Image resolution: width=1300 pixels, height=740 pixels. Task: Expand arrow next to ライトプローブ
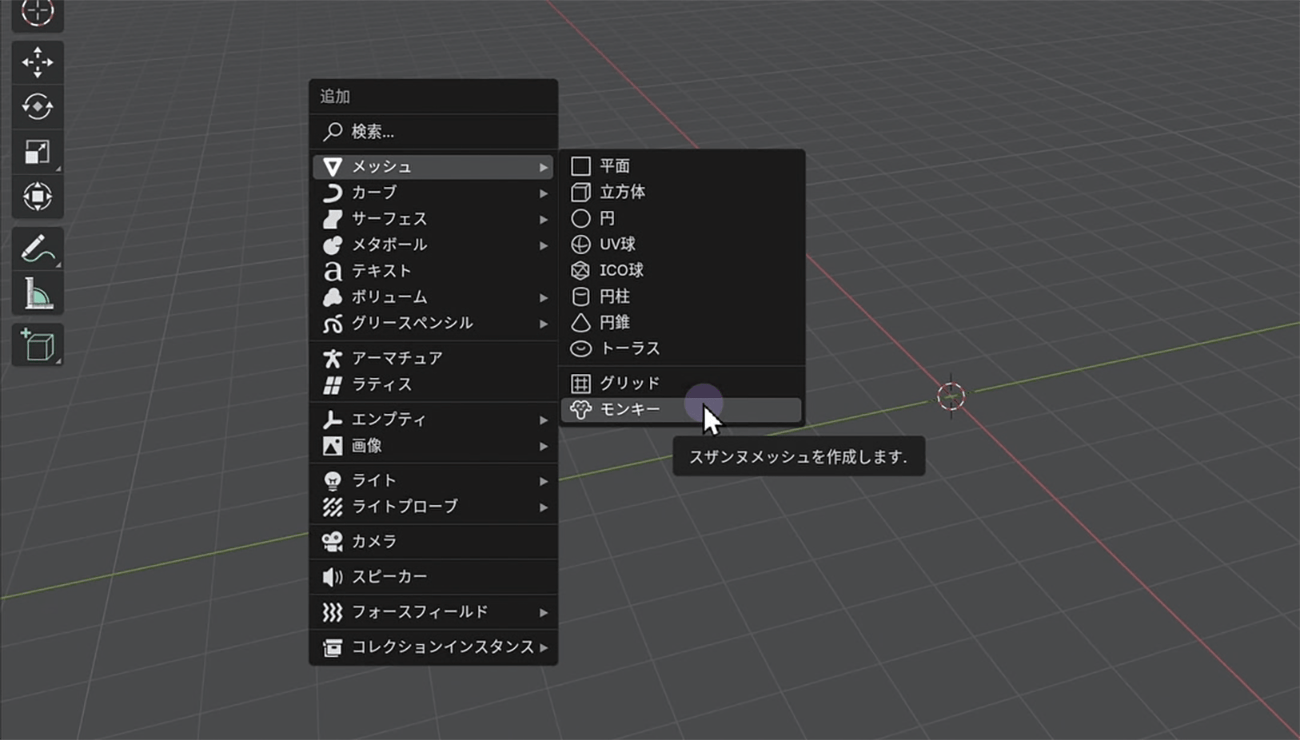pyautogui.click(x=544, y=507)
